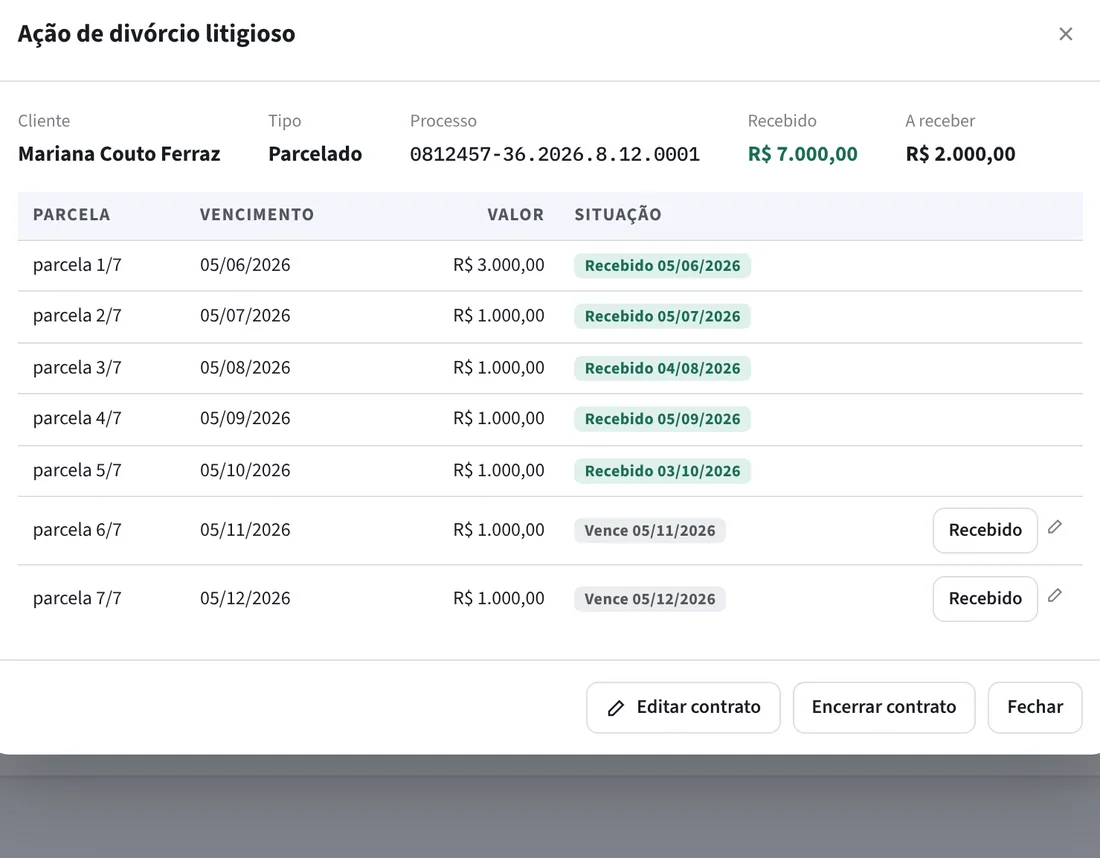The image size is (1100, 858).
Task: Select the parcela 1/7 row label
Action: tap(77, 265)
